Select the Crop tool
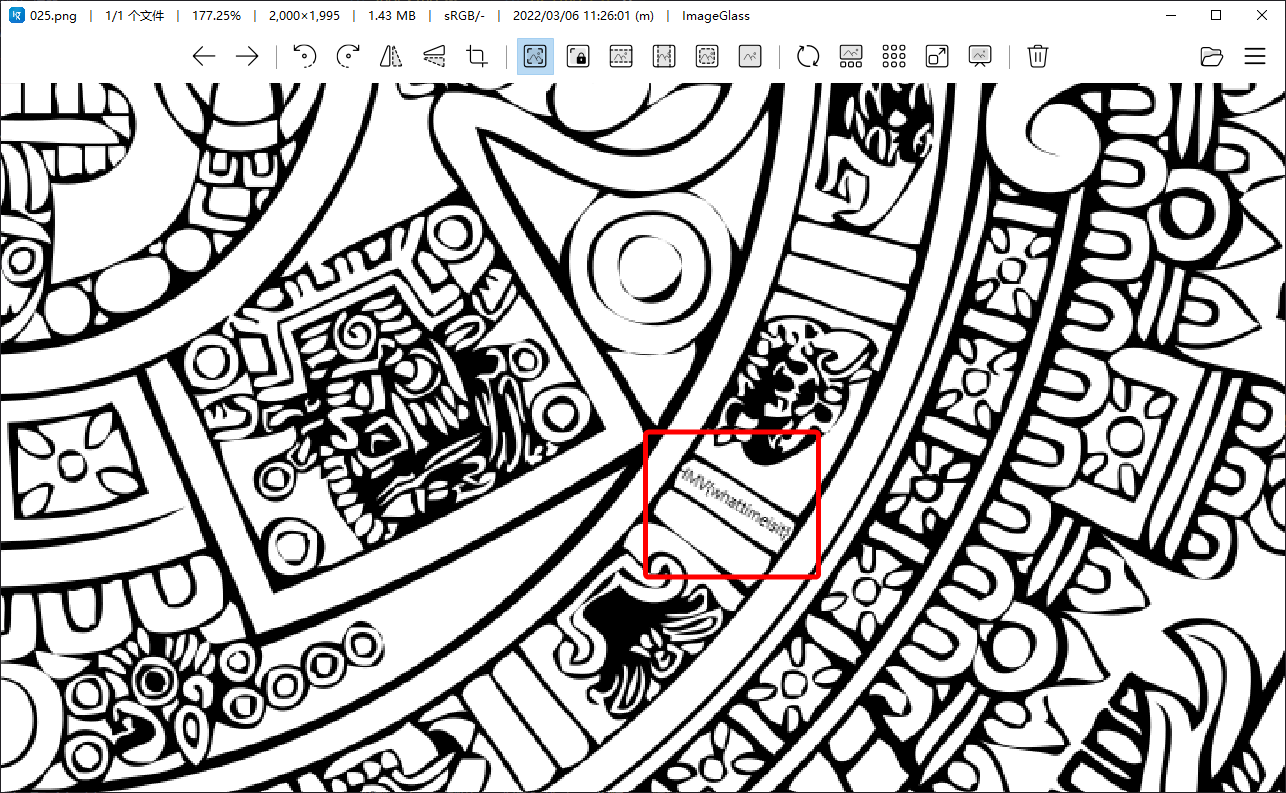 point(477,56)
